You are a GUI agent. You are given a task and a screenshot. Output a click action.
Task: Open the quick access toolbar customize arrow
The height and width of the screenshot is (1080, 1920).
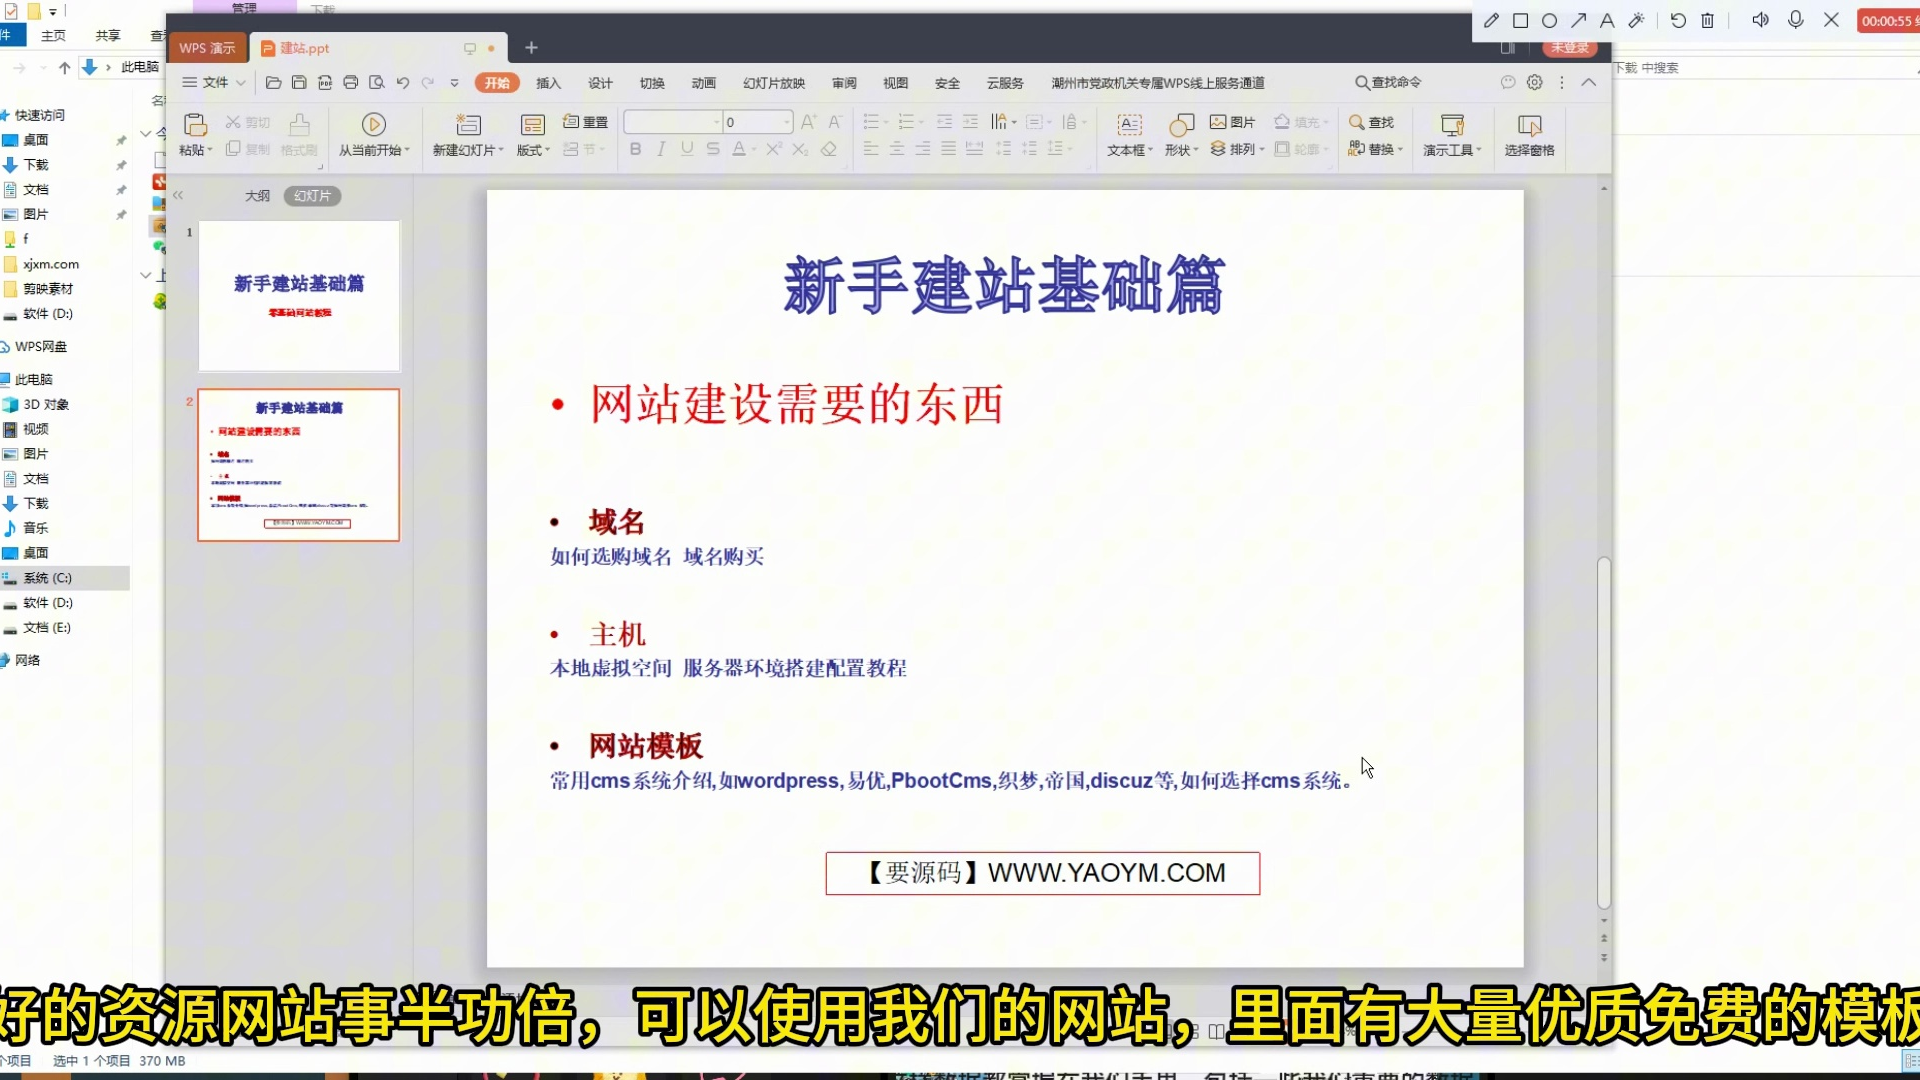click(454, 83)
